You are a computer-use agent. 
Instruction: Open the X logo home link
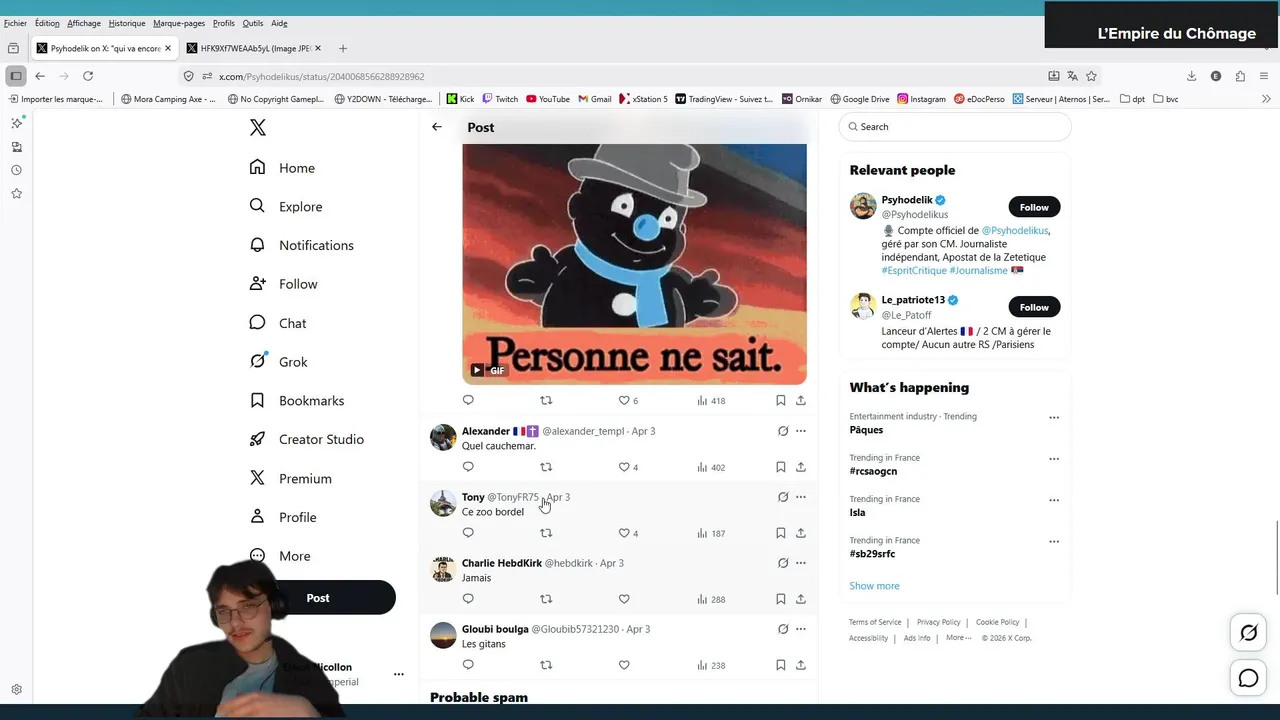(258, 127)
